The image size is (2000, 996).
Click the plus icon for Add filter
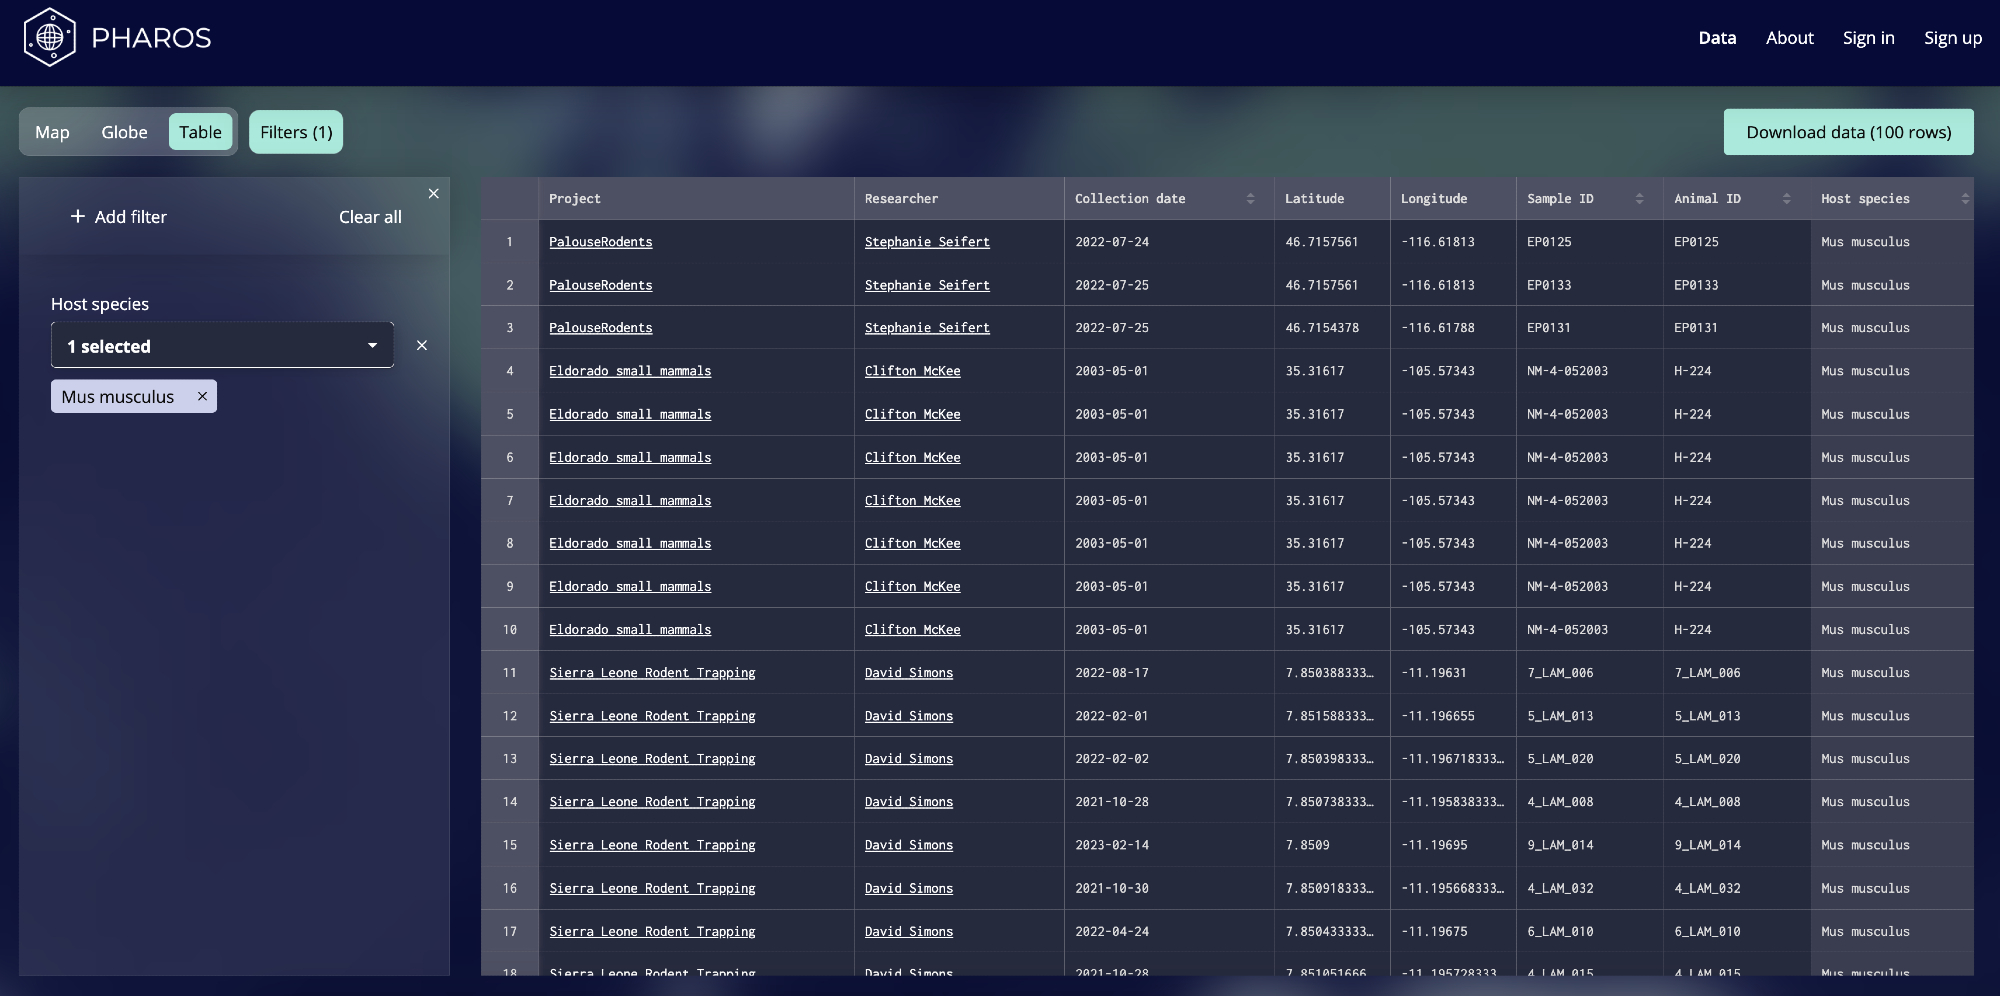point(78,216)
